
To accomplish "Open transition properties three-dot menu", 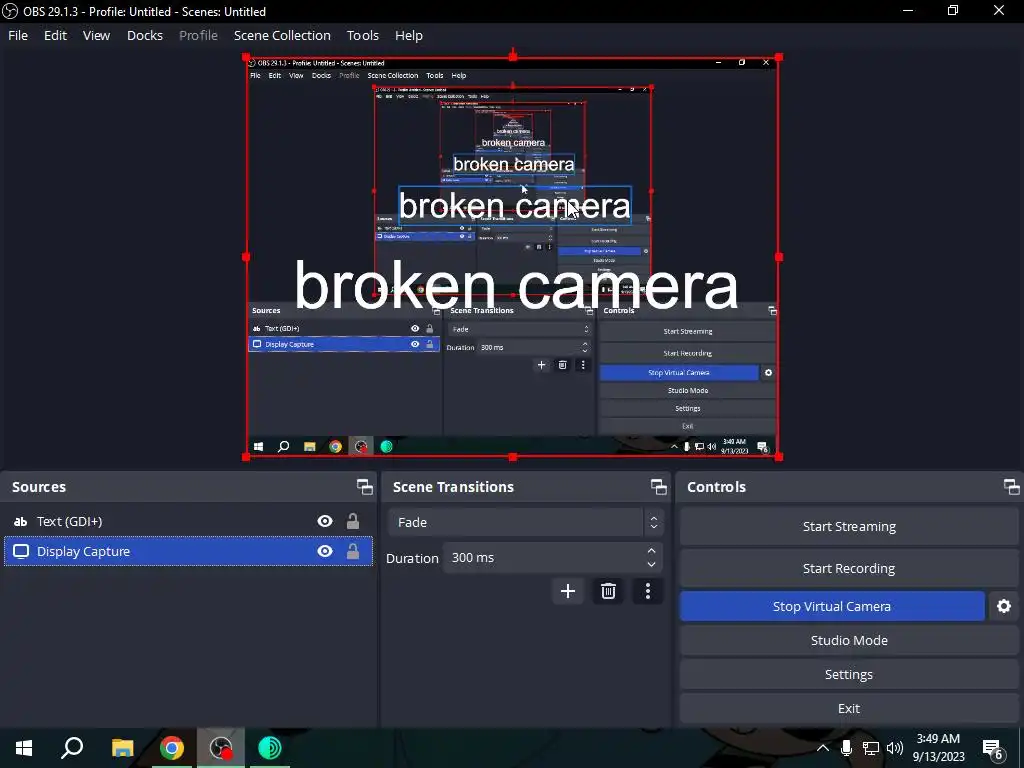I will [647, 591].
